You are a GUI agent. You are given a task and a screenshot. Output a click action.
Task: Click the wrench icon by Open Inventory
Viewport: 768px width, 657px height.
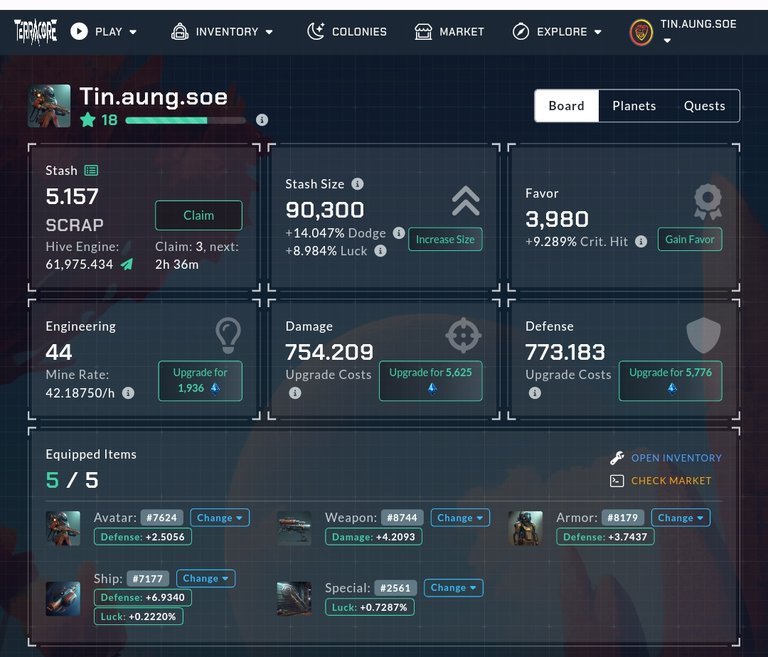617,458
